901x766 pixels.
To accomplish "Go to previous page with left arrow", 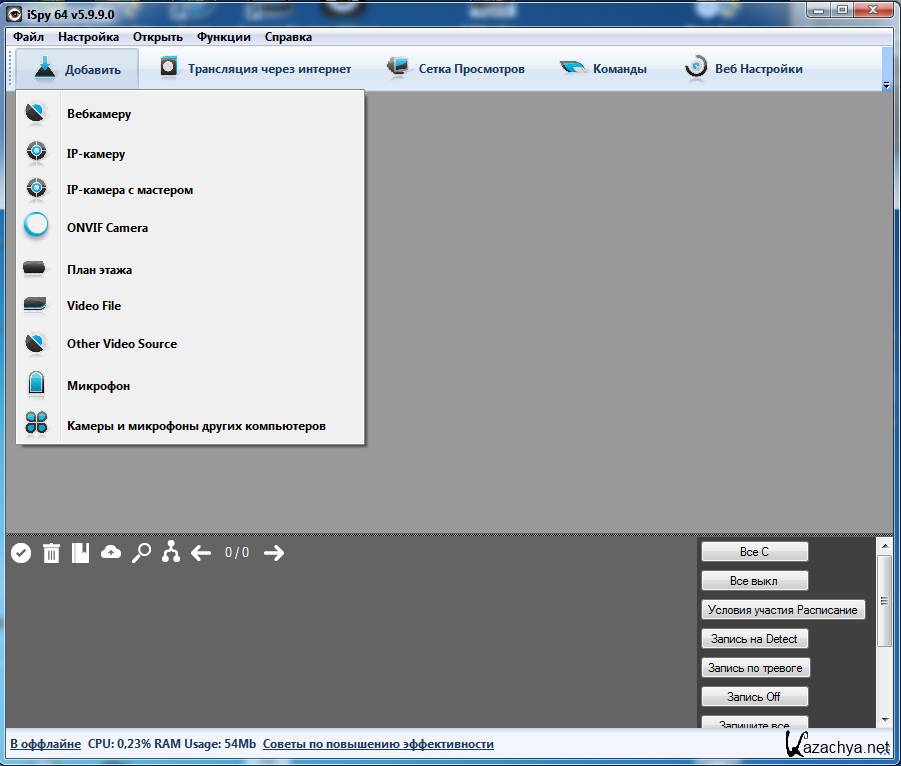I will 201,553.
